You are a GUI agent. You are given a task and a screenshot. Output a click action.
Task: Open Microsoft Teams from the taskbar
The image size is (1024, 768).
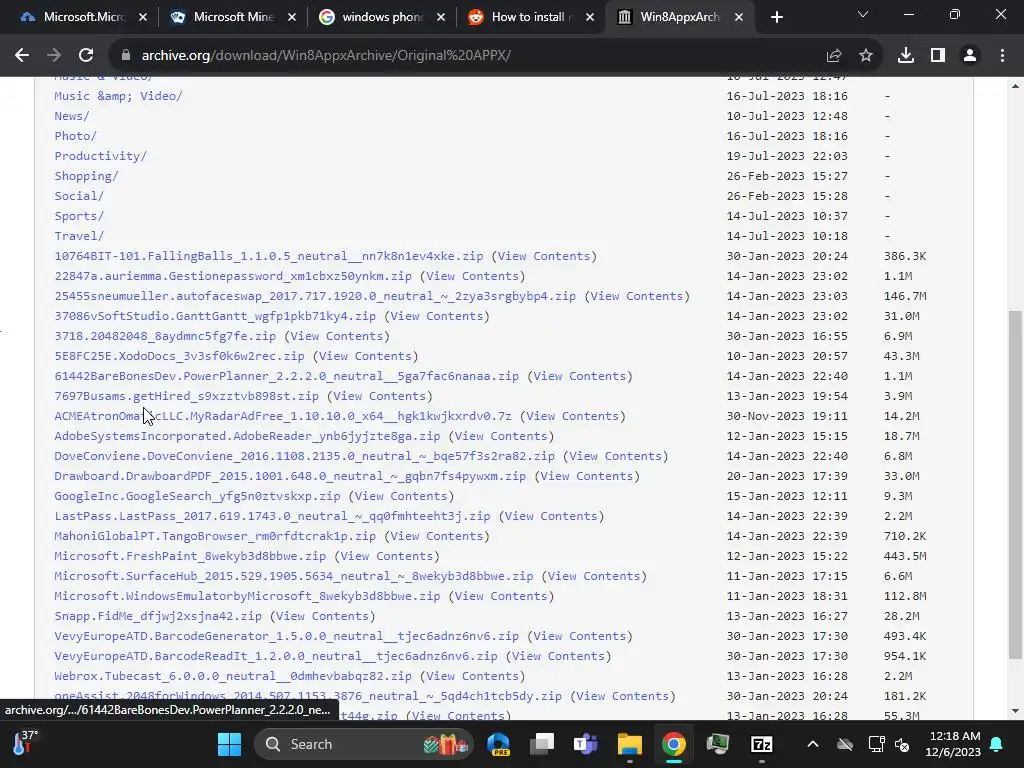pos(586,744)
